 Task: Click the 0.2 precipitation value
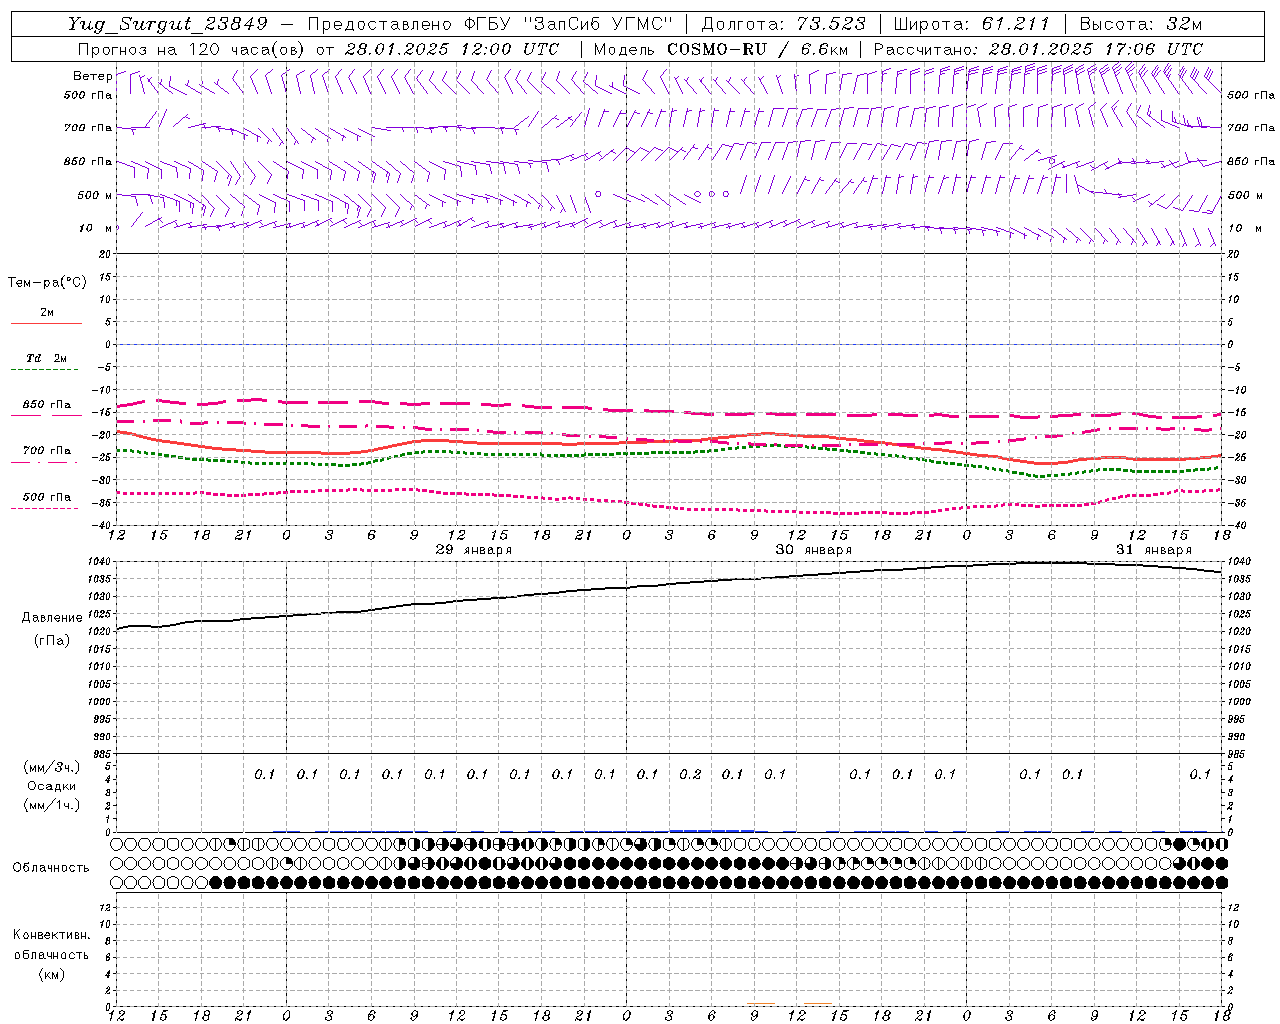[690, 774]
